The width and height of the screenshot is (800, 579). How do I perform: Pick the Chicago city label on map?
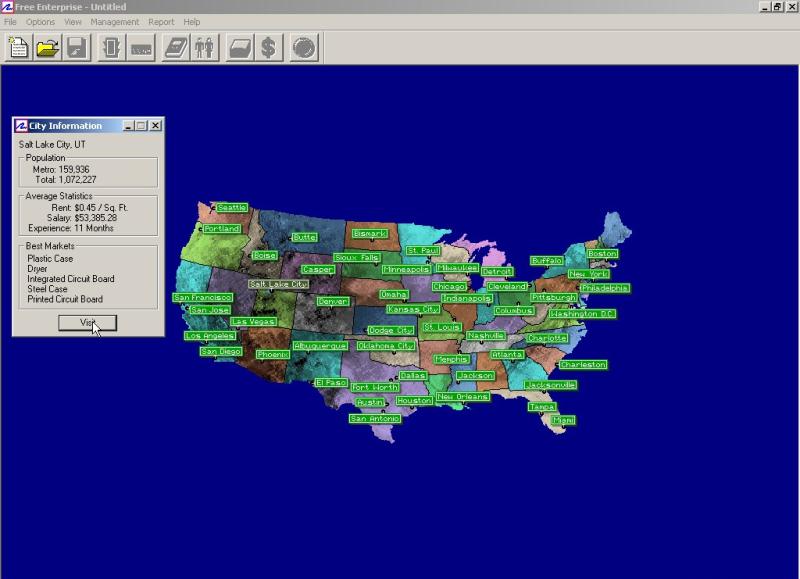point(449,287)
